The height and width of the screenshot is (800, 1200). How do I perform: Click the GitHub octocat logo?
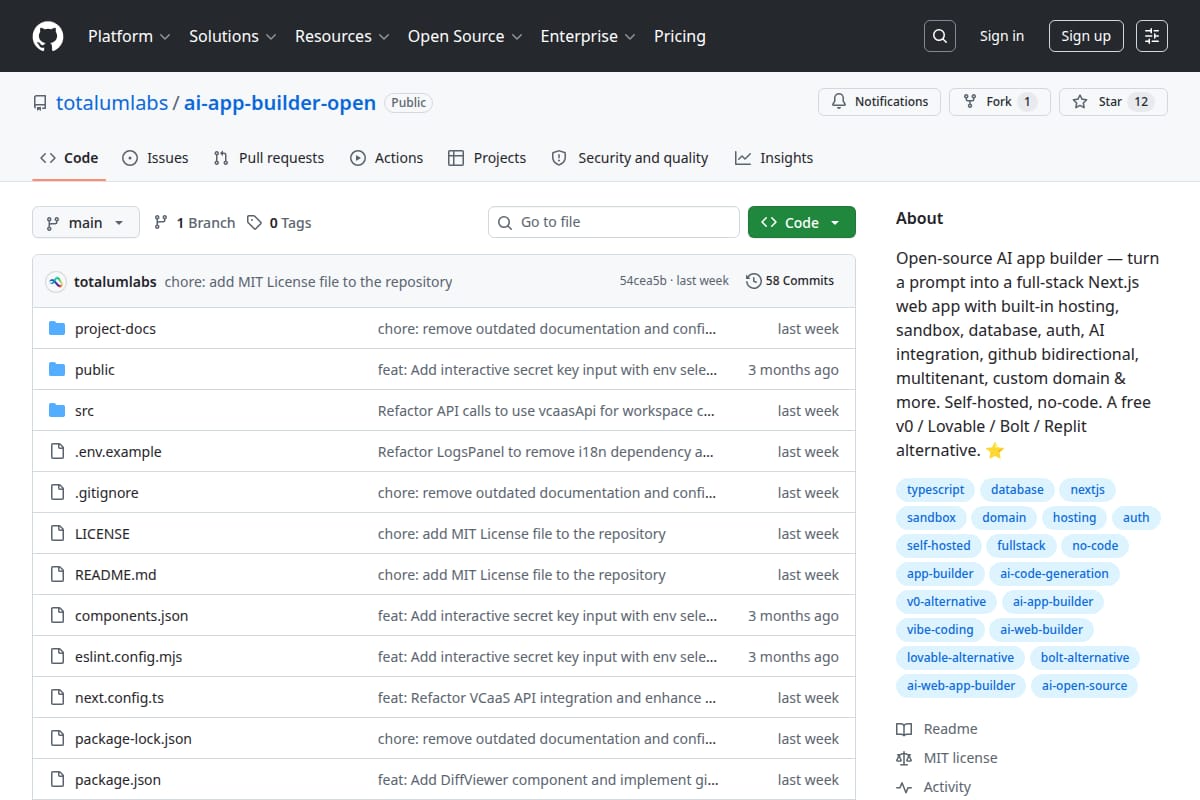click(x=48, y=36)
